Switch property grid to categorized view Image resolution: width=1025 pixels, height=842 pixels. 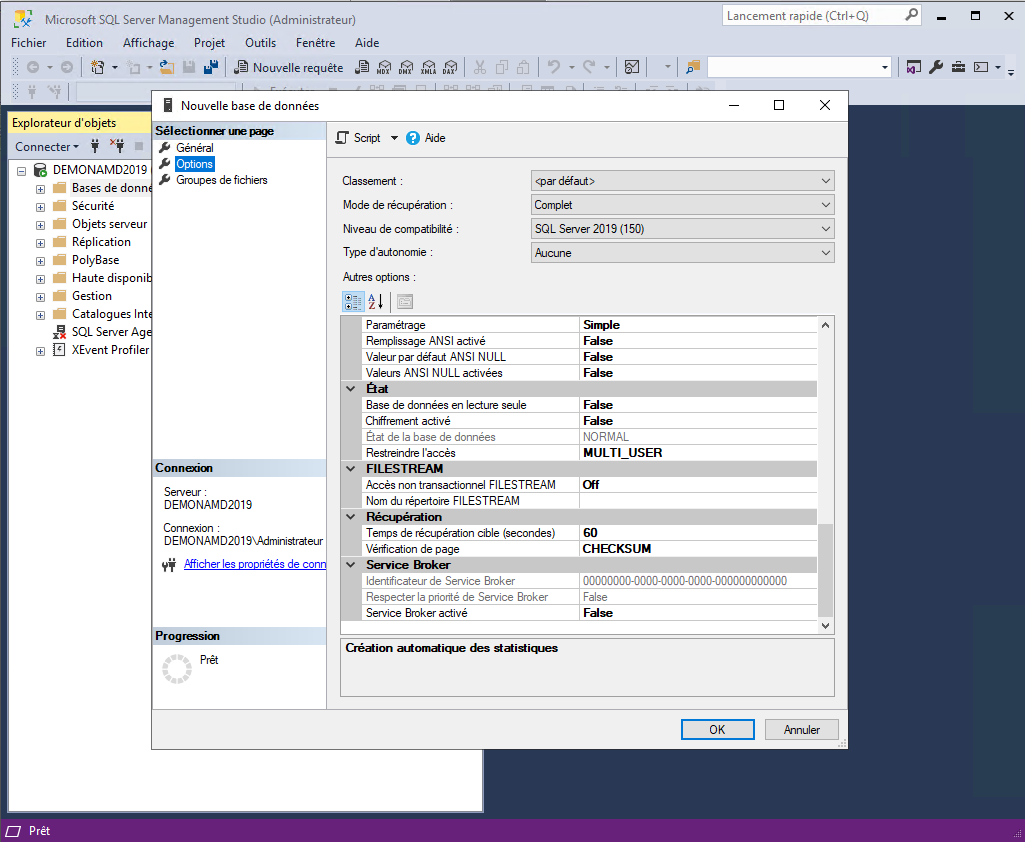coord(353,302)
